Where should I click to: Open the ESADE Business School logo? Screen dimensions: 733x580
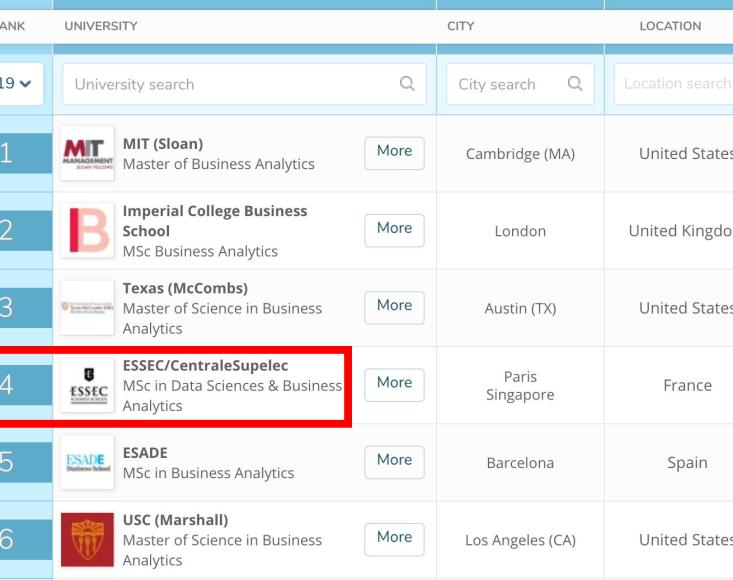[87, 462]
